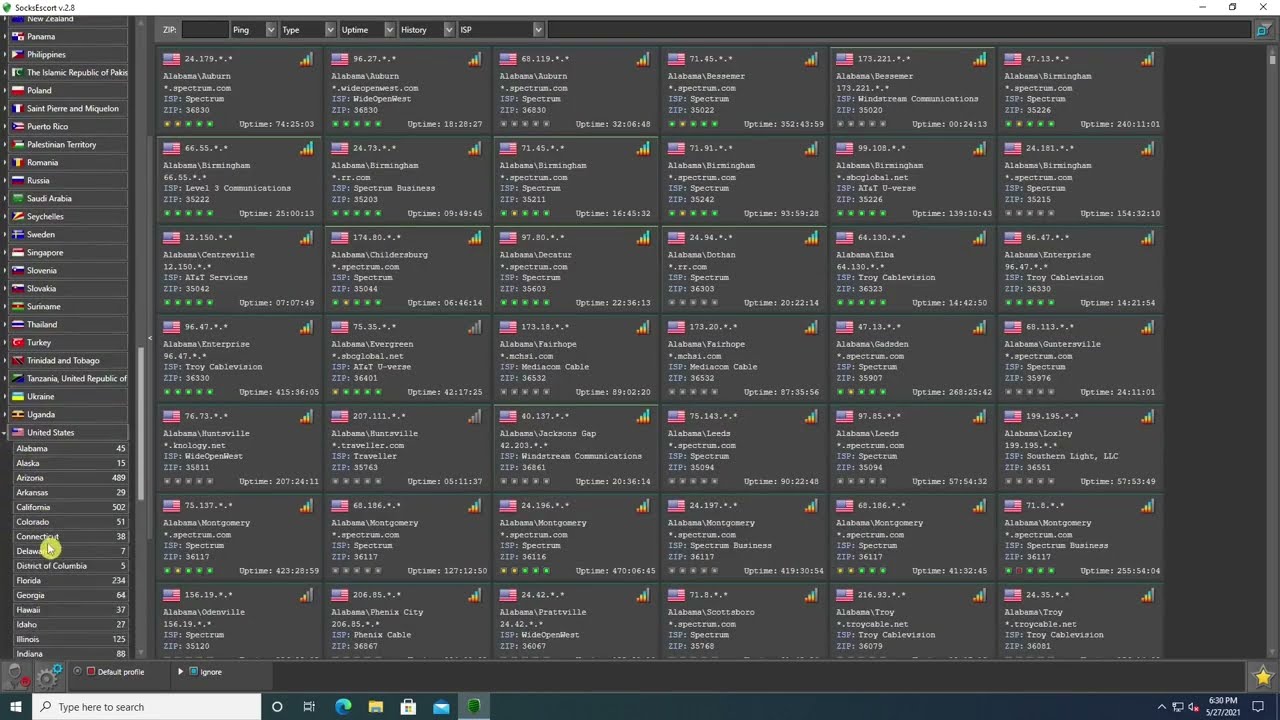Click signal bars icon on 68.119.*.* card
1280x720 pixels.
643,59
